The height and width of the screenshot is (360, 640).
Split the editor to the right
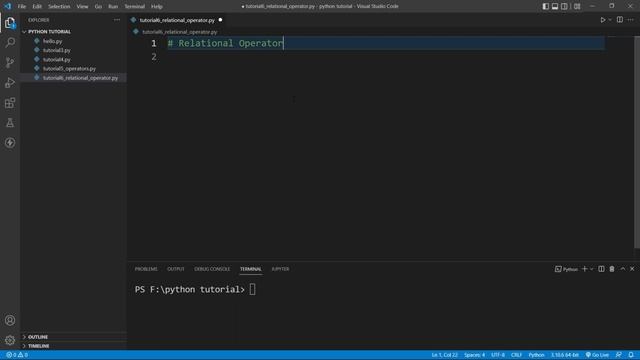(x=620, y=20)
